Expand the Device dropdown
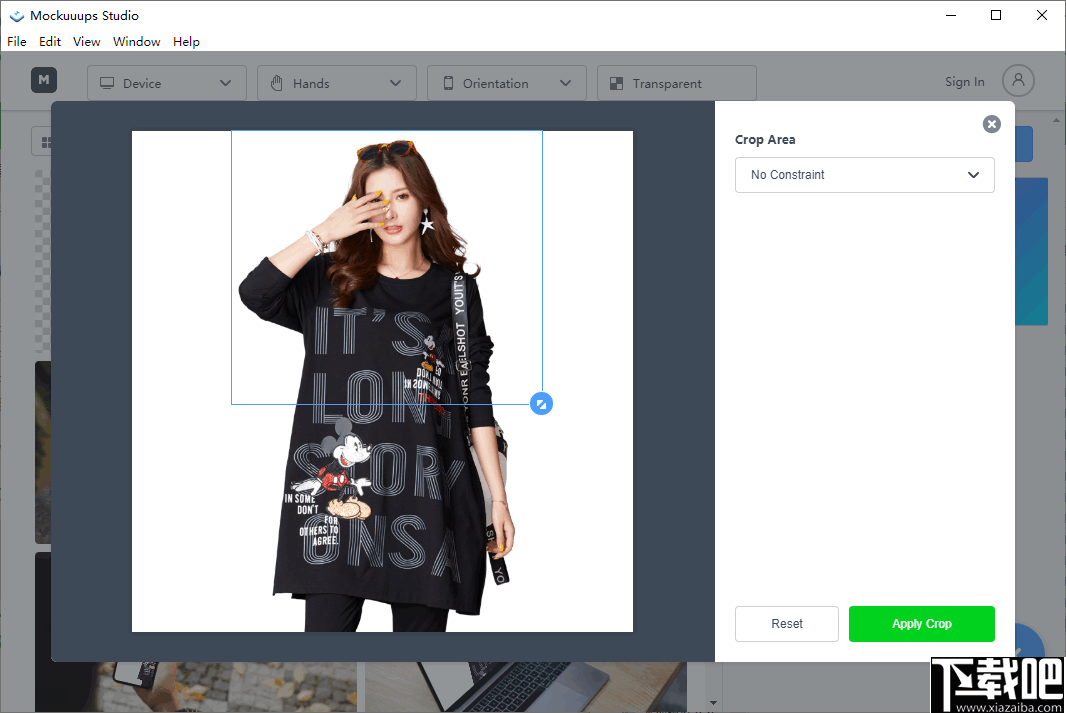 click(226, 83)
